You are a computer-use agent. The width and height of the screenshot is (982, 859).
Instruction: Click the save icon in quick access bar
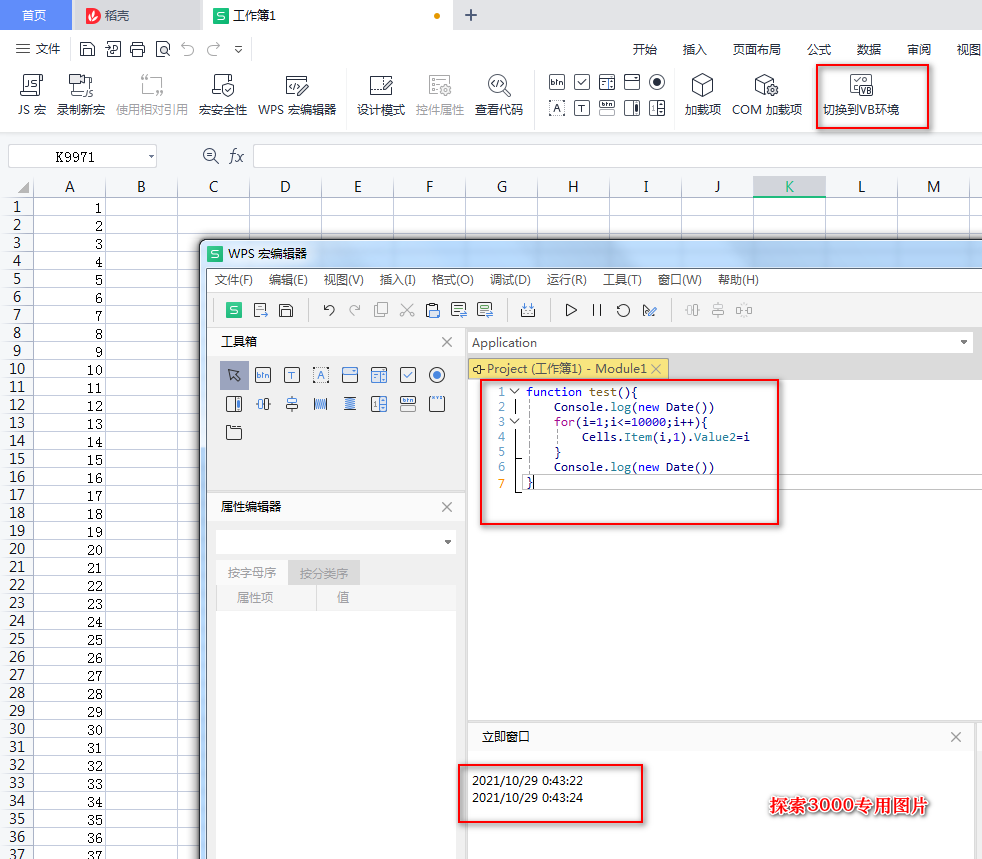click(x=87, y=49)
